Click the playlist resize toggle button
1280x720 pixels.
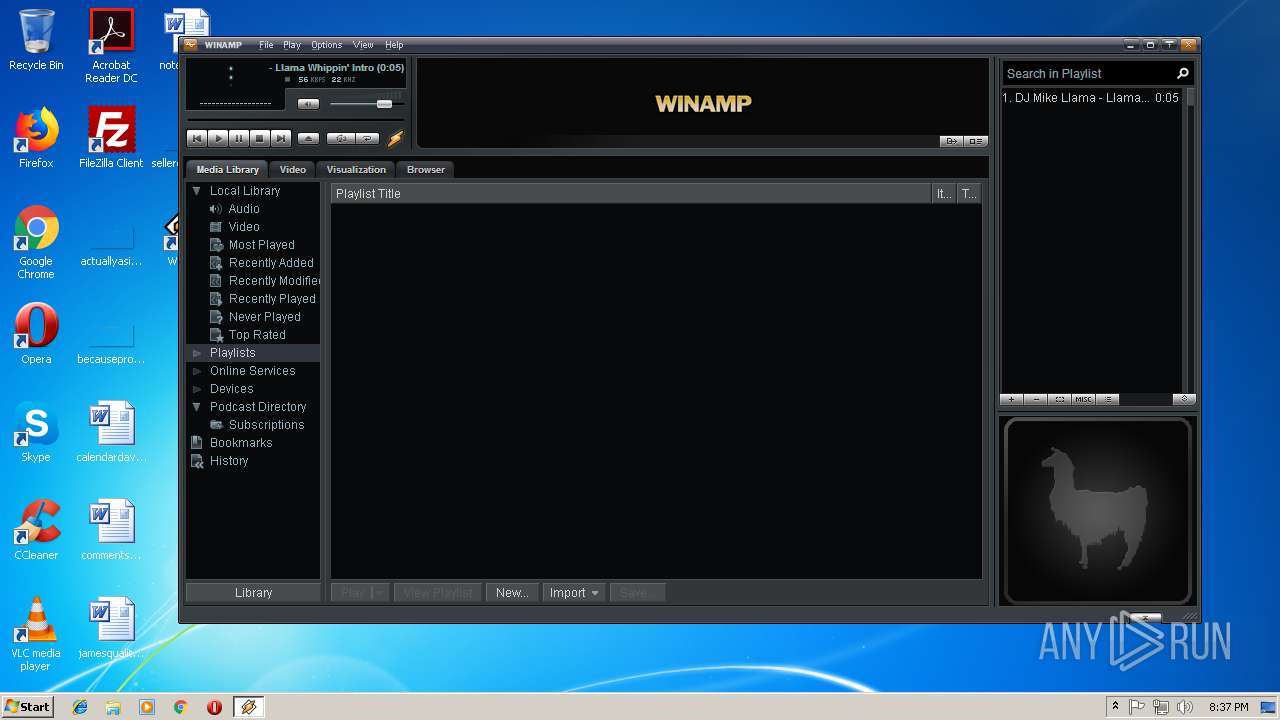(1184, 399)
